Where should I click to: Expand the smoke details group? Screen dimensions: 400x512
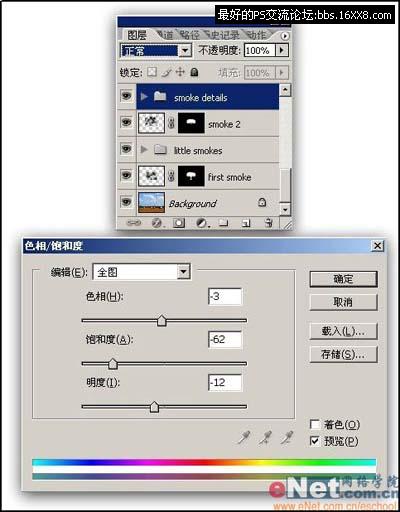pos(144,97)
